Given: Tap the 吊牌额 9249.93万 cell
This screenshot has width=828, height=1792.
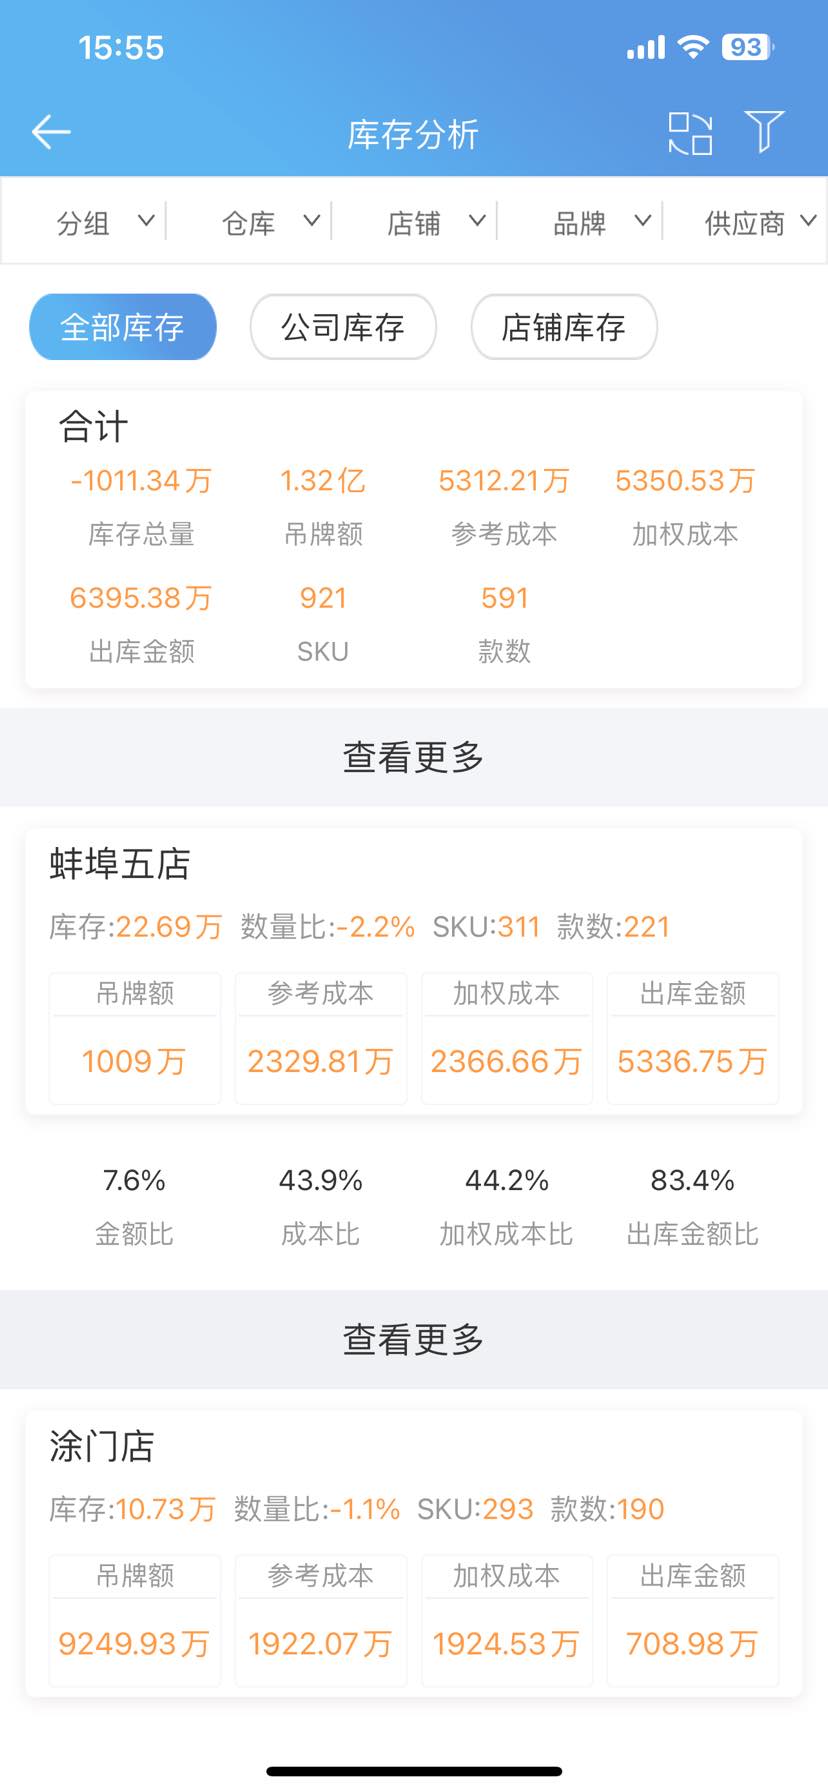Looking at the screenshot, I should pos(134,1642).
